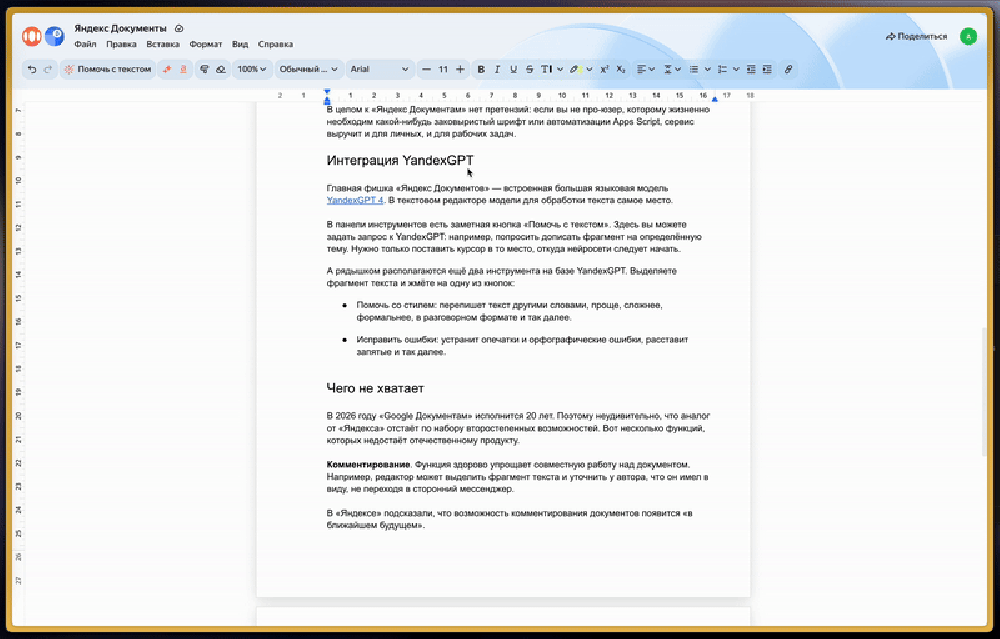Image resolution: width=1000 pixels, height=639 pixels.
Task: Click the 'Интеграция YandexGPT' heading
Action: (x=400, y=160)
